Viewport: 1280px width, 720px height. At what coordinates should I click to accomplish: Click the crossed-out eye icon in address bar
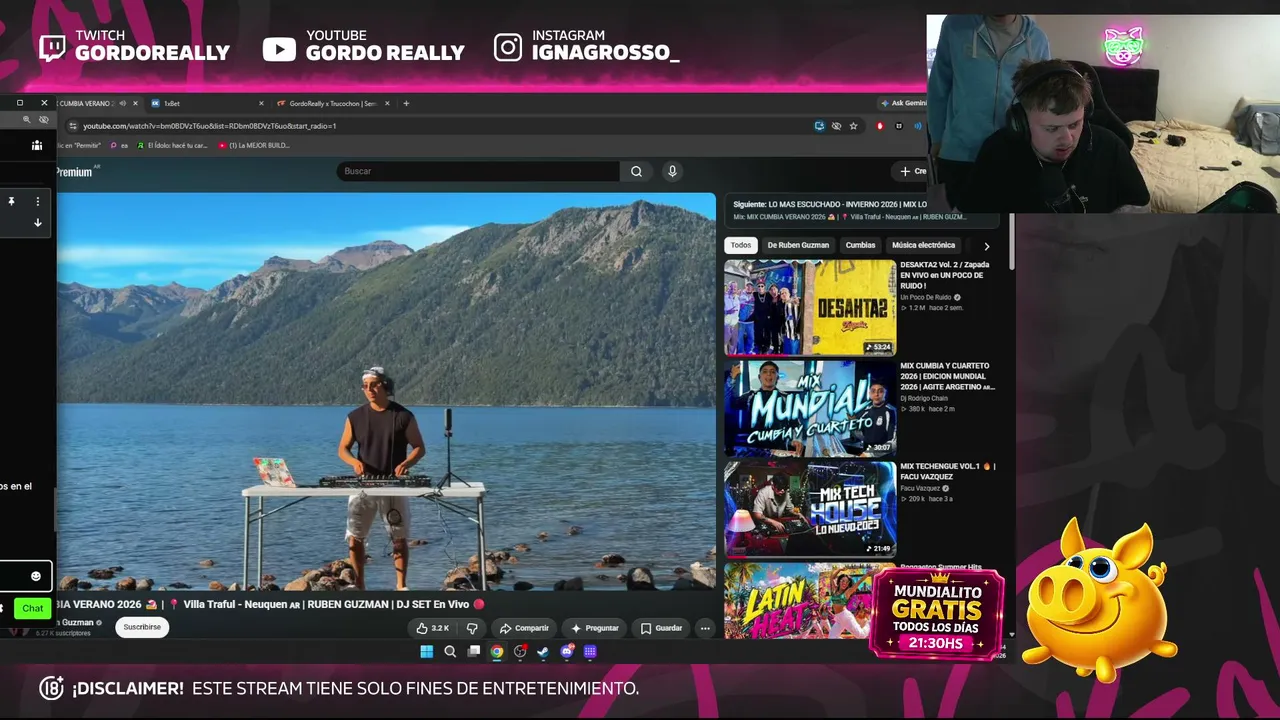pos(836,126)
